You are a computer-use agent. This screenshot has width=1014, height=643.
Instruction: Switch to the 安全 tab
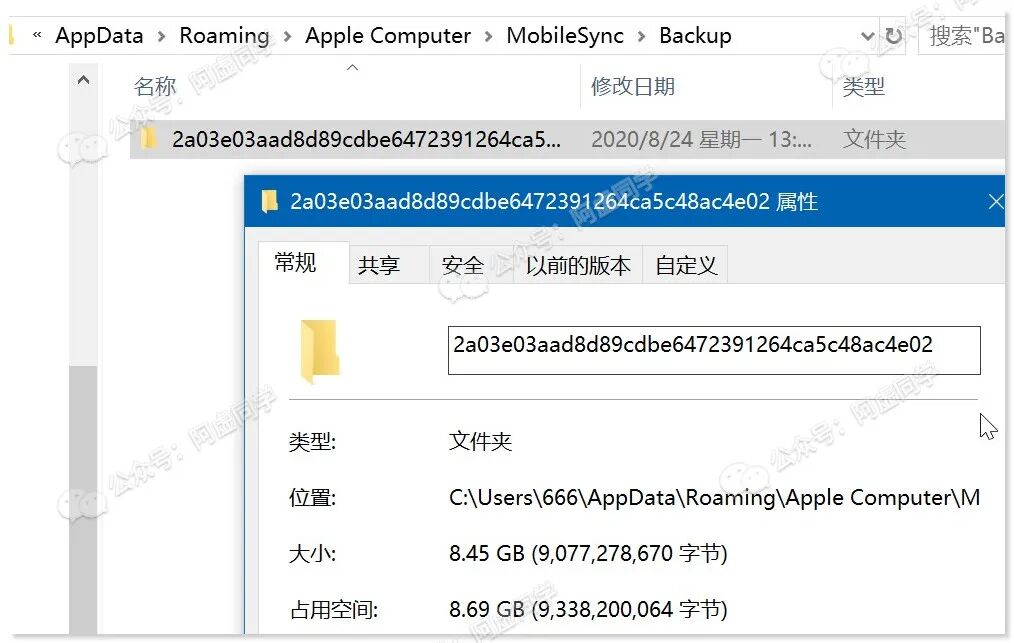point(463,265)
